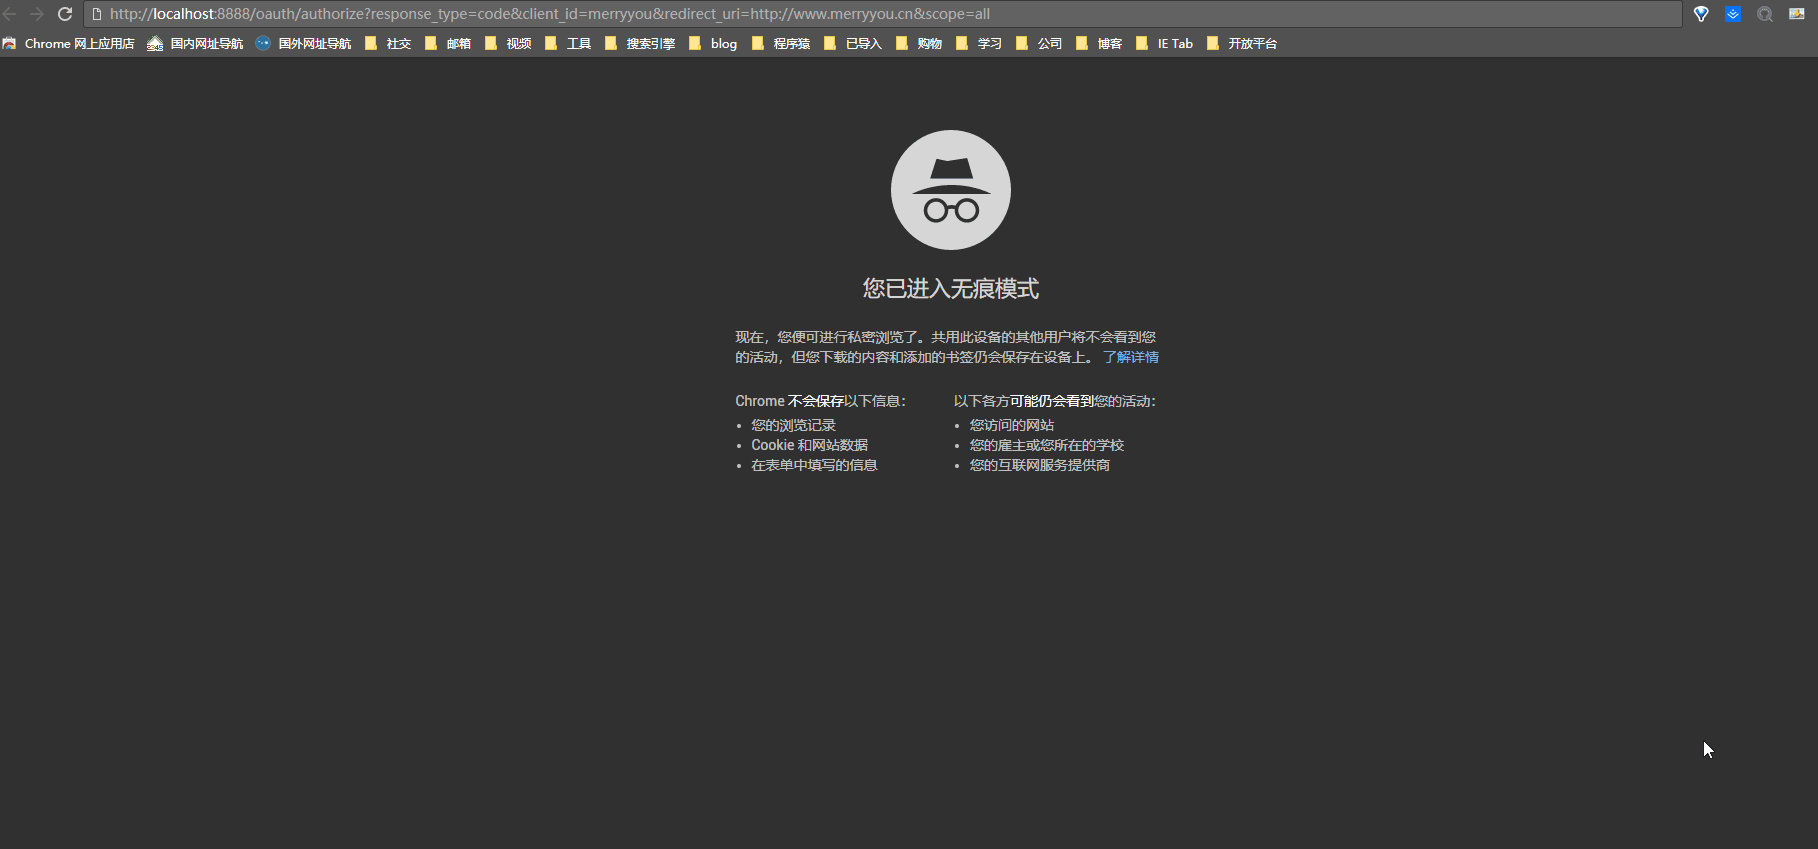The width and height of the screenshot is (1818, 849).
Task: Open the image downloader extension icon
Action: [1797, 14]
